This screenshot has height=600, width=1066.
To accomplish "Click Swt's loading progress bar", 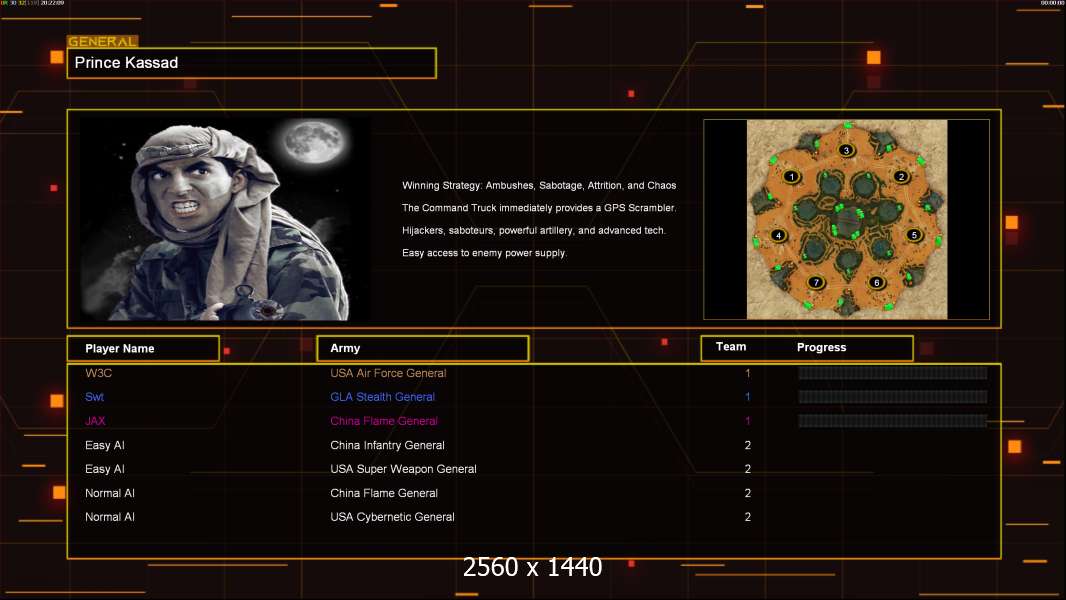I will (893, 397).
